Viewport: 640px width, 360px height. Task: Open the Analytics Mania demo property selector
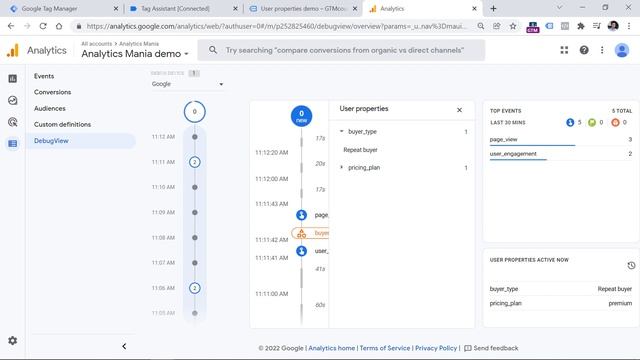135,54
